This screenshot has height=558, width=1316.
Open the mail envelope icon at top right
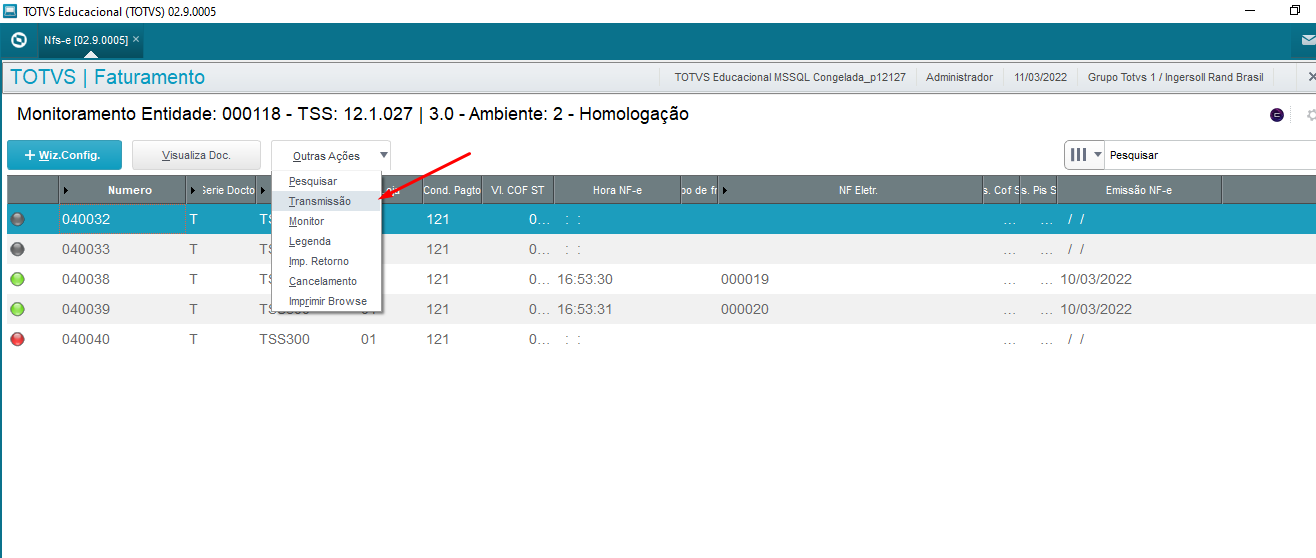pos(1308,41)
